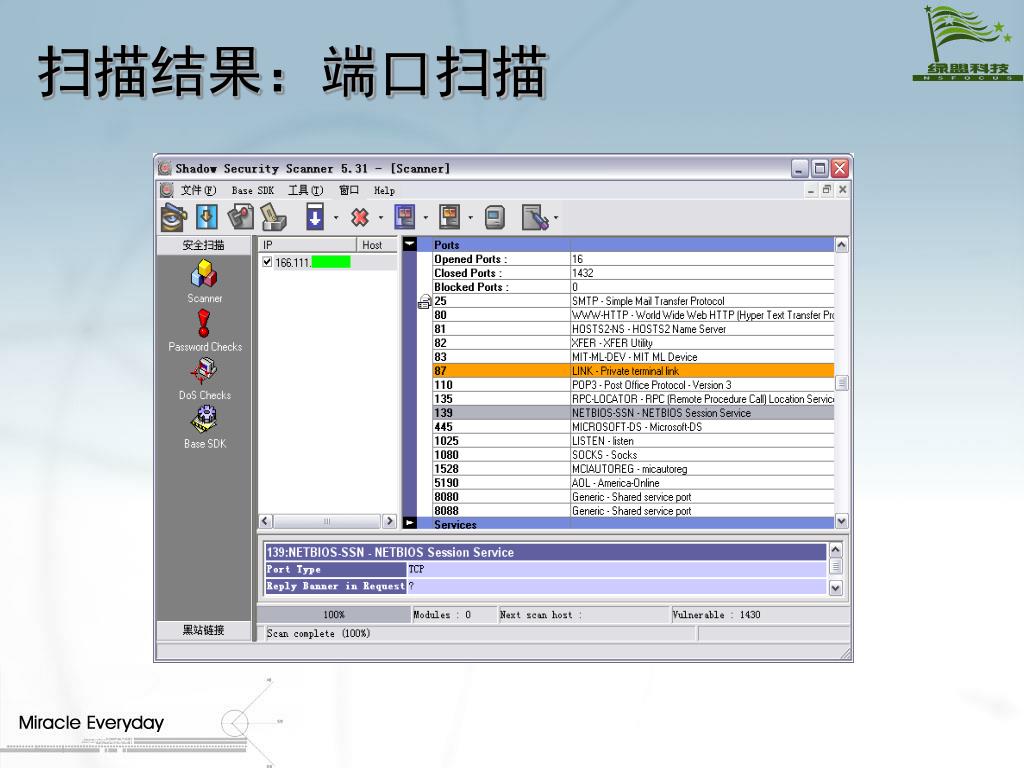Select port 83 MIT-ML-DEV row
The width and height of the screenshot is (1024, 768).
point(633,357)
